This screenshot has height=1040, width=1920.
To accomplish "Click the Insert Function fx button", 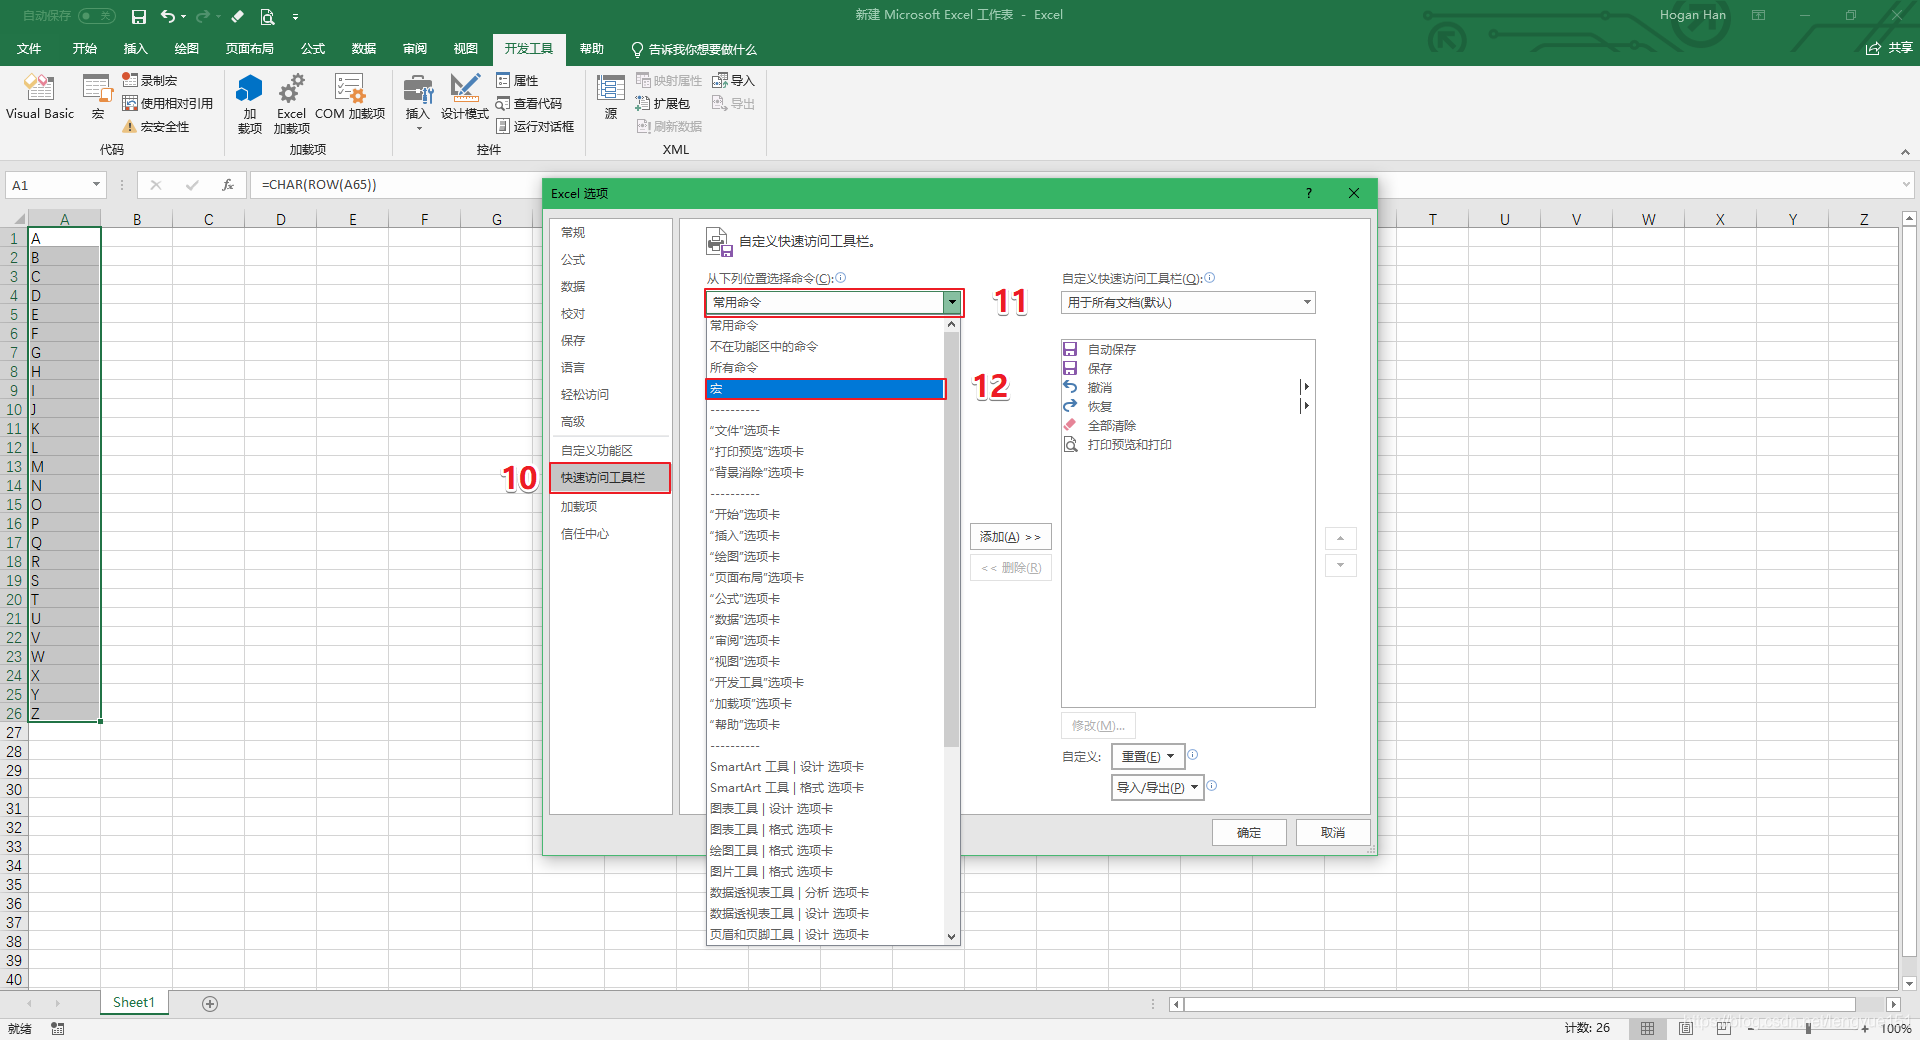I will (228, 185).
